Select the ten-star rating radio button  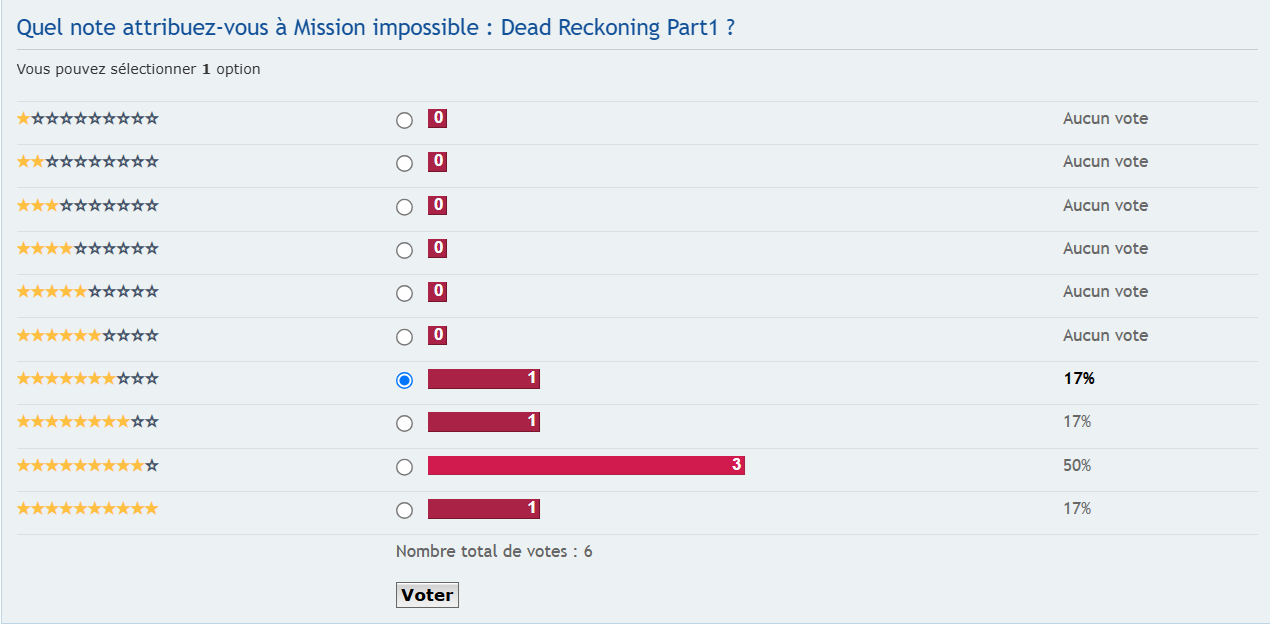click(404, 510)
